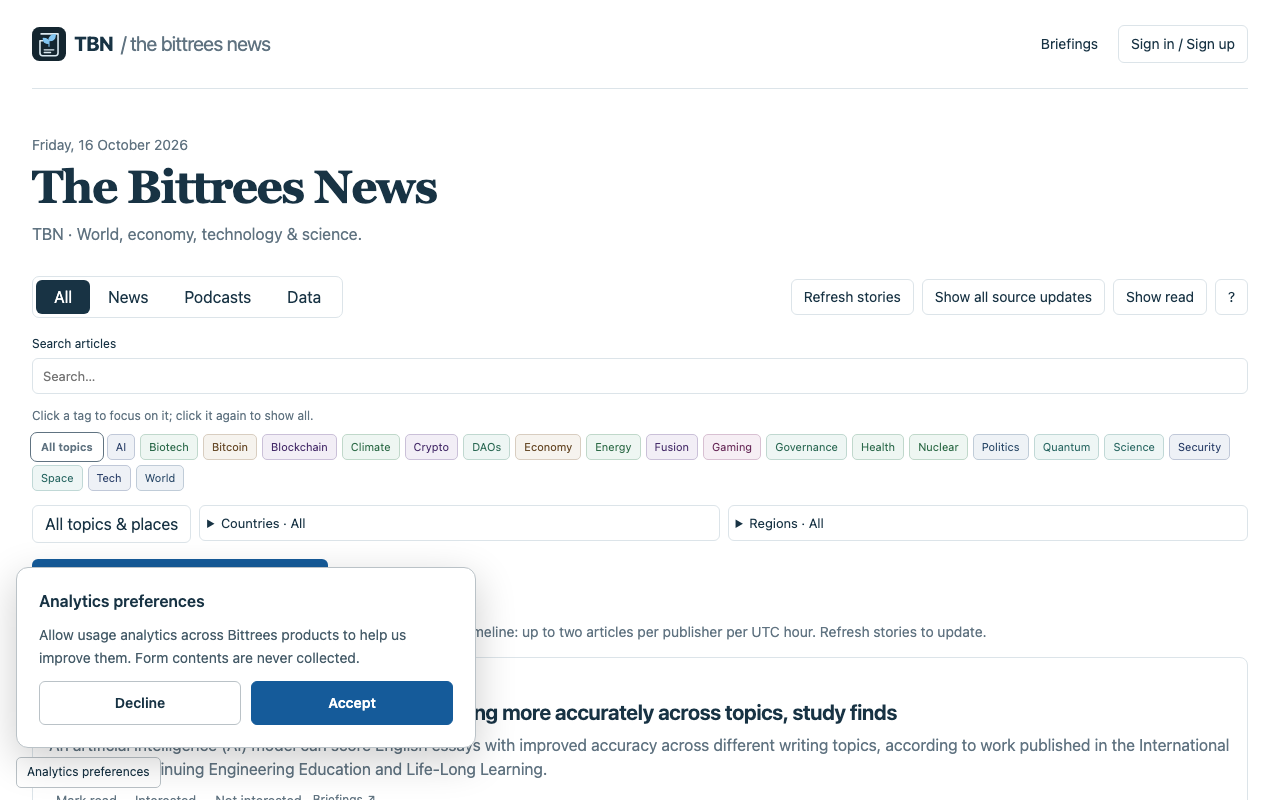Filter by the Governance tag
The image size is (1280, 800).
[807, 447]
